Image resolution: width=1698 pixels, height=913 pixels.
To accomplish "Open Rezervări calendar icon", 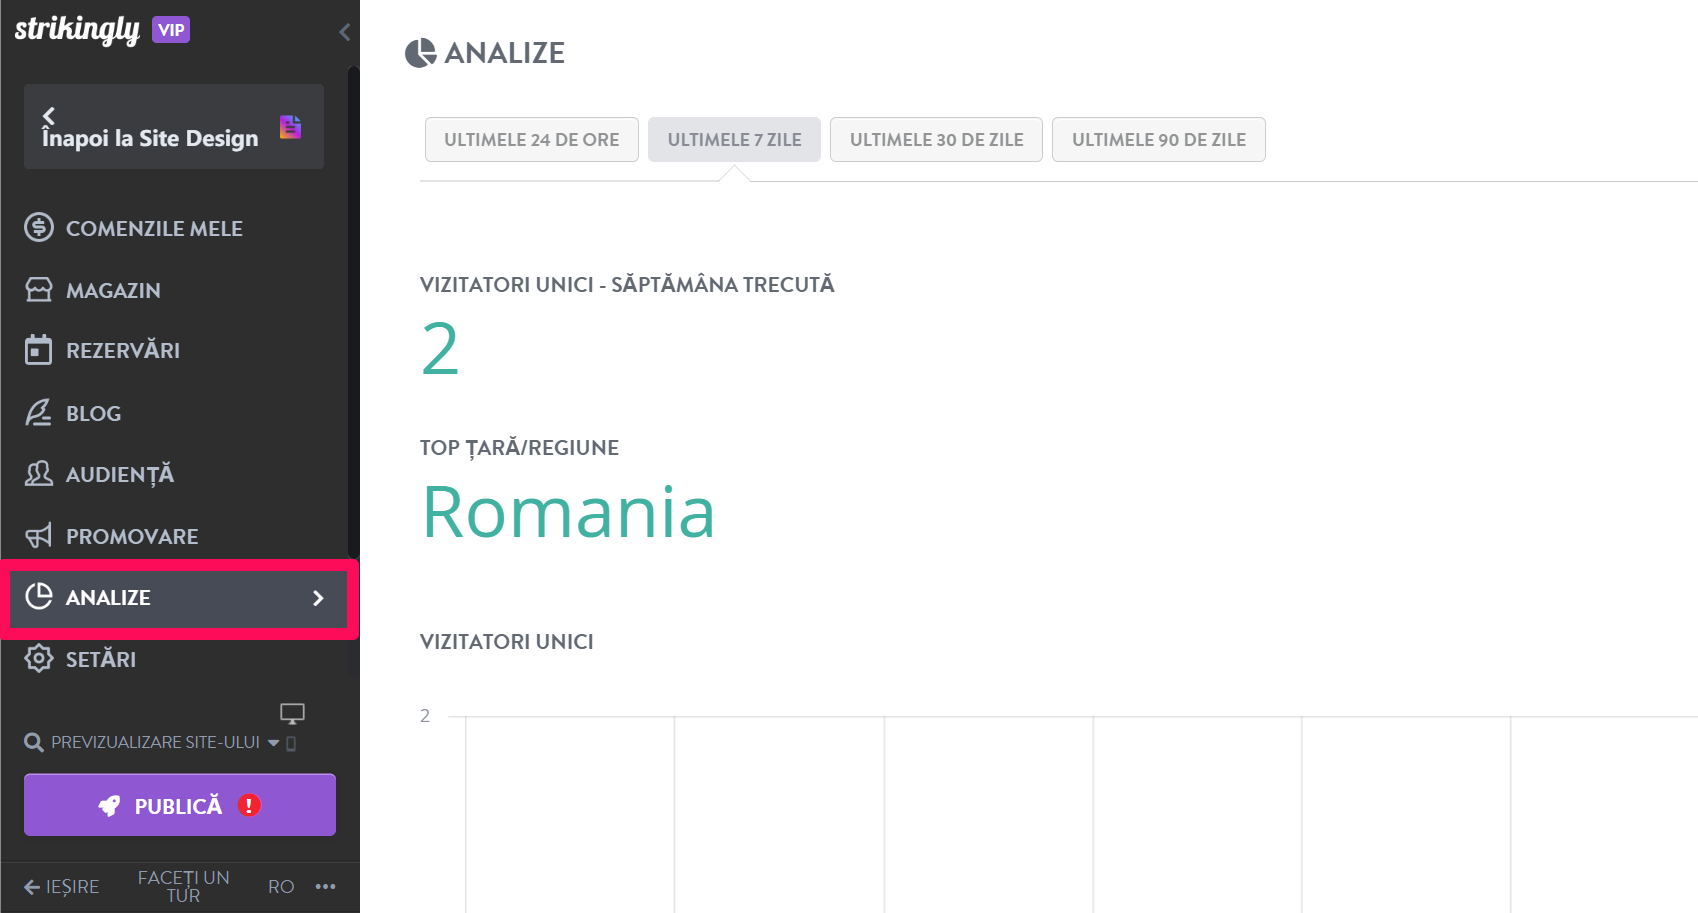I will tap(38, 350).
